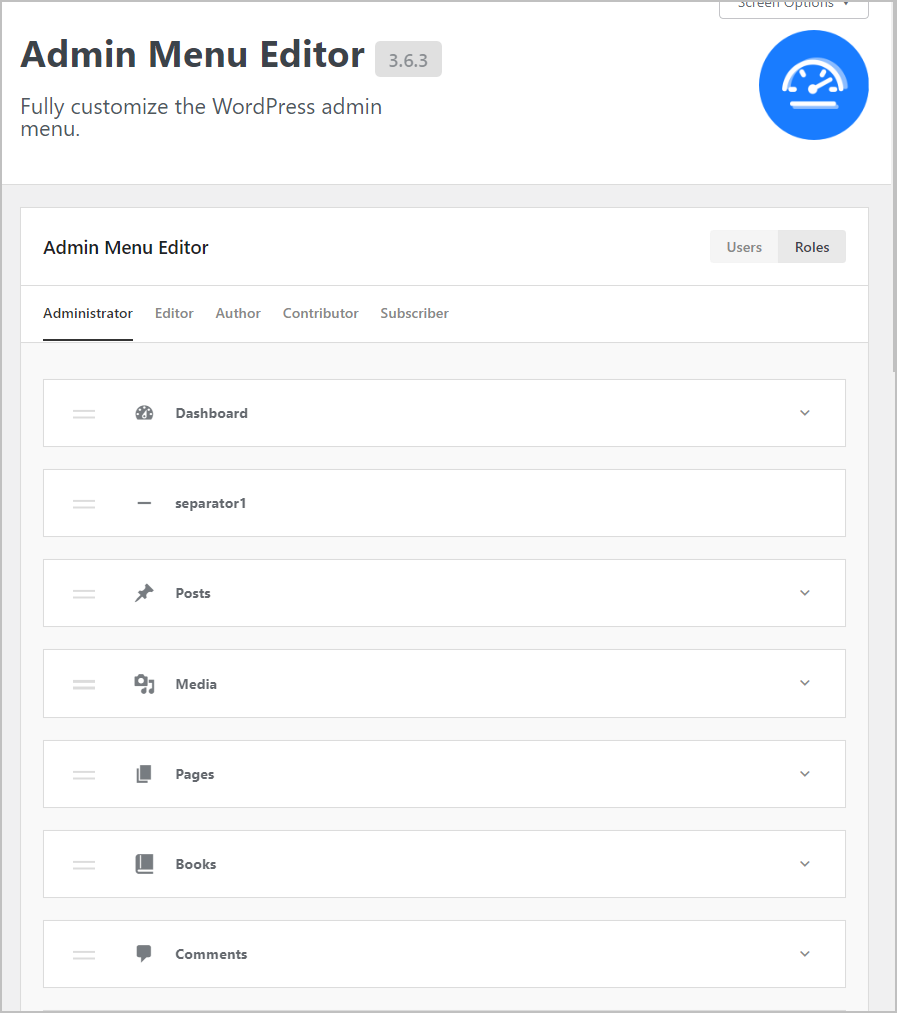Click the Media camera-music icon
897x1013 pixels.
(144, 684)
